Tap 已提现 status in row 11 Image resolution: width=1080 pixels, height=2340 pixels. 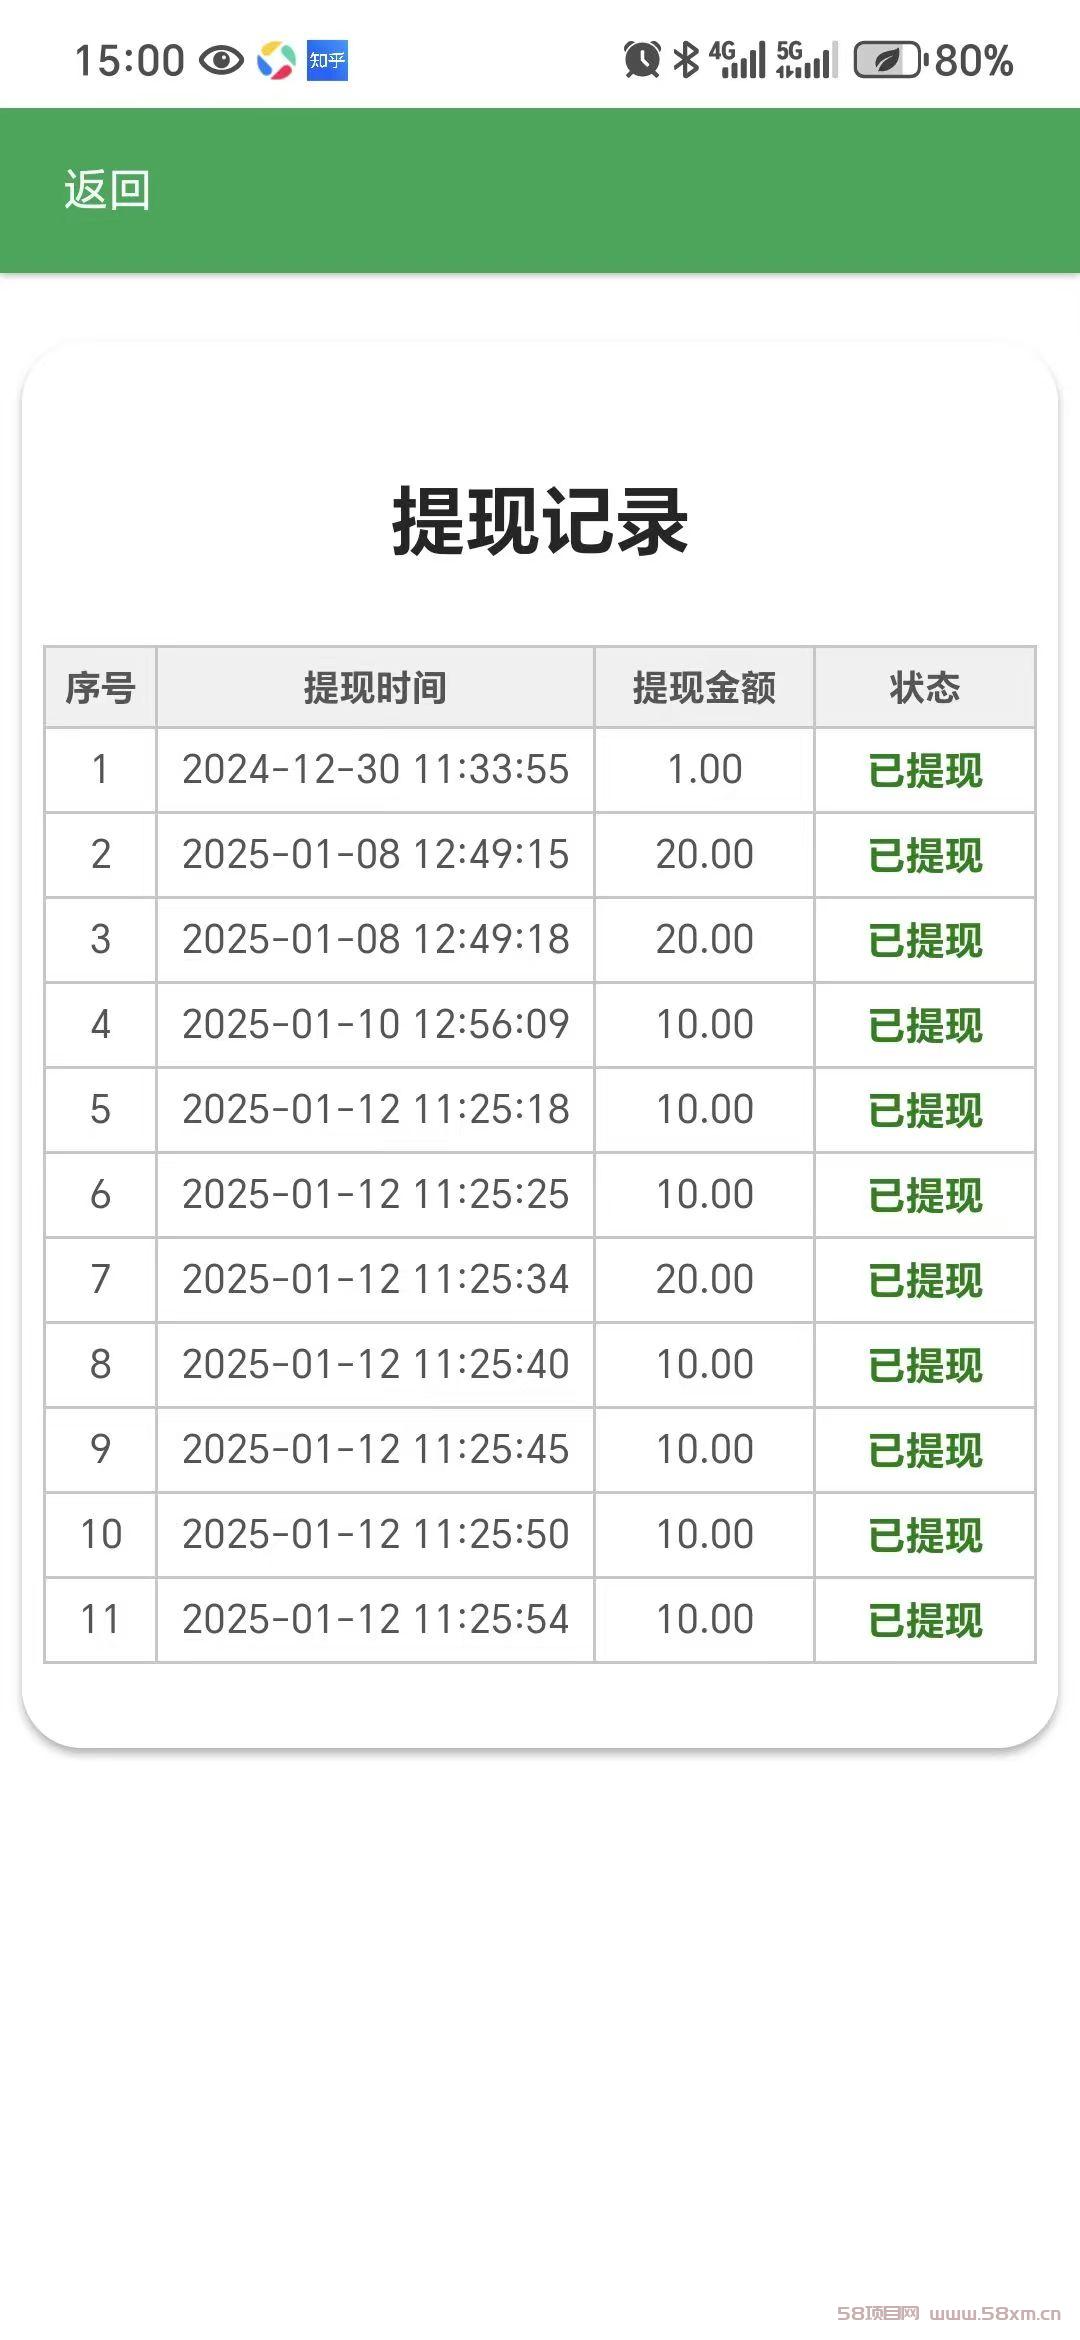click(925, 1620)
